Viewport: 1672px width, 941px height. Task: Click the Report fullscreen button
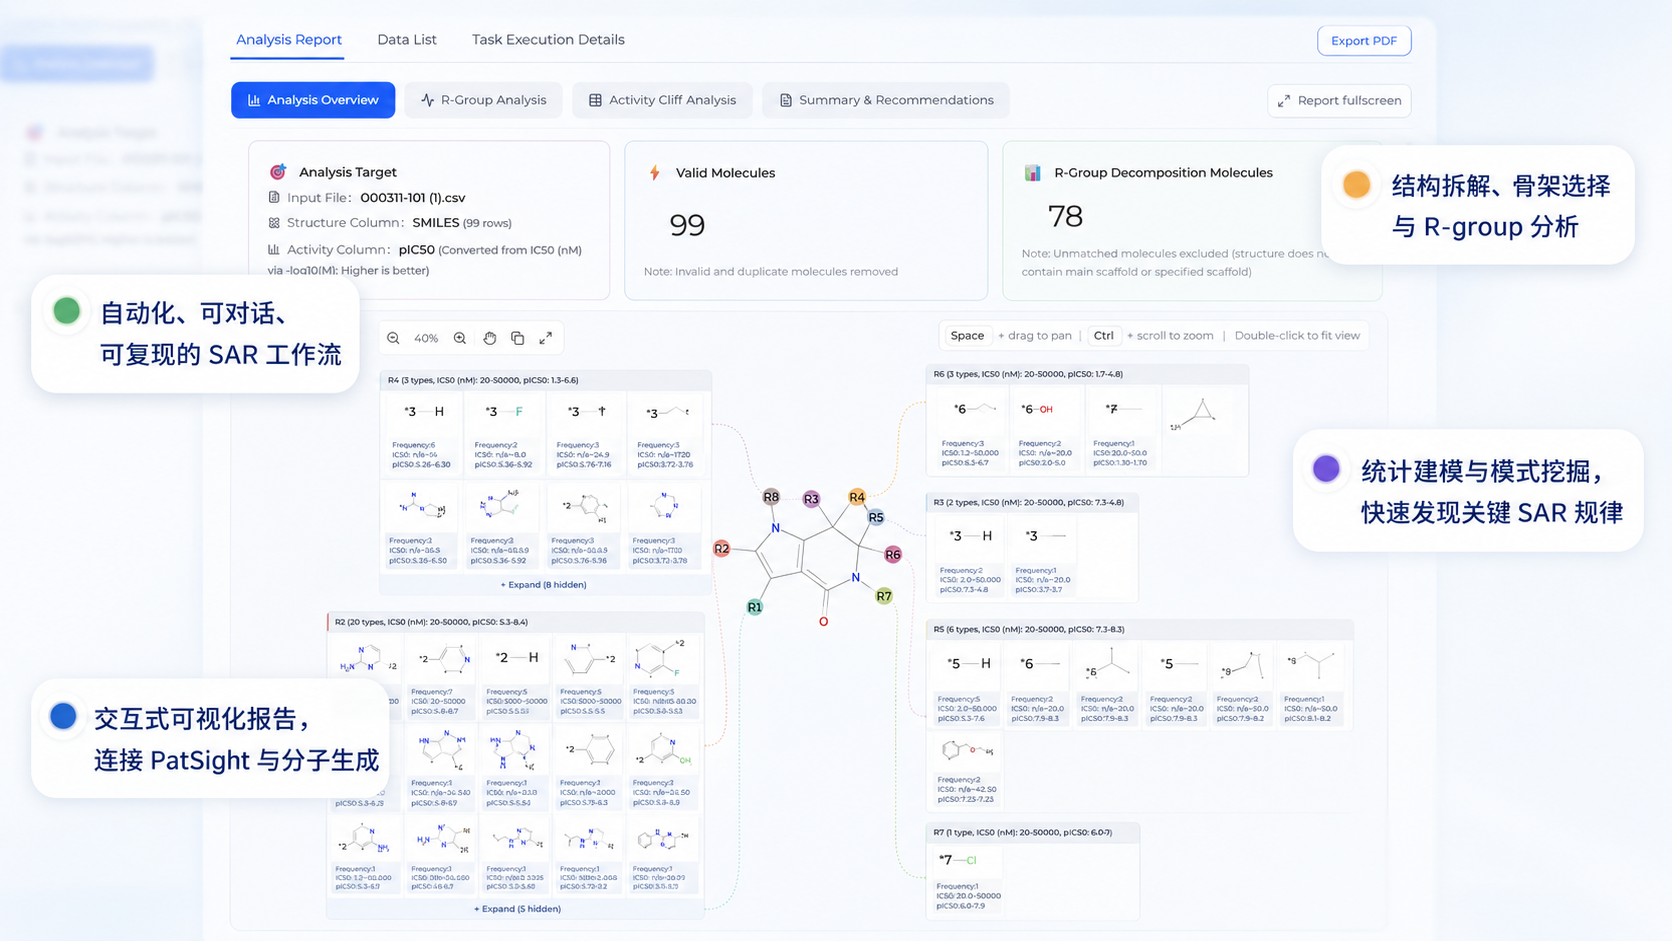click(1339, 100)
